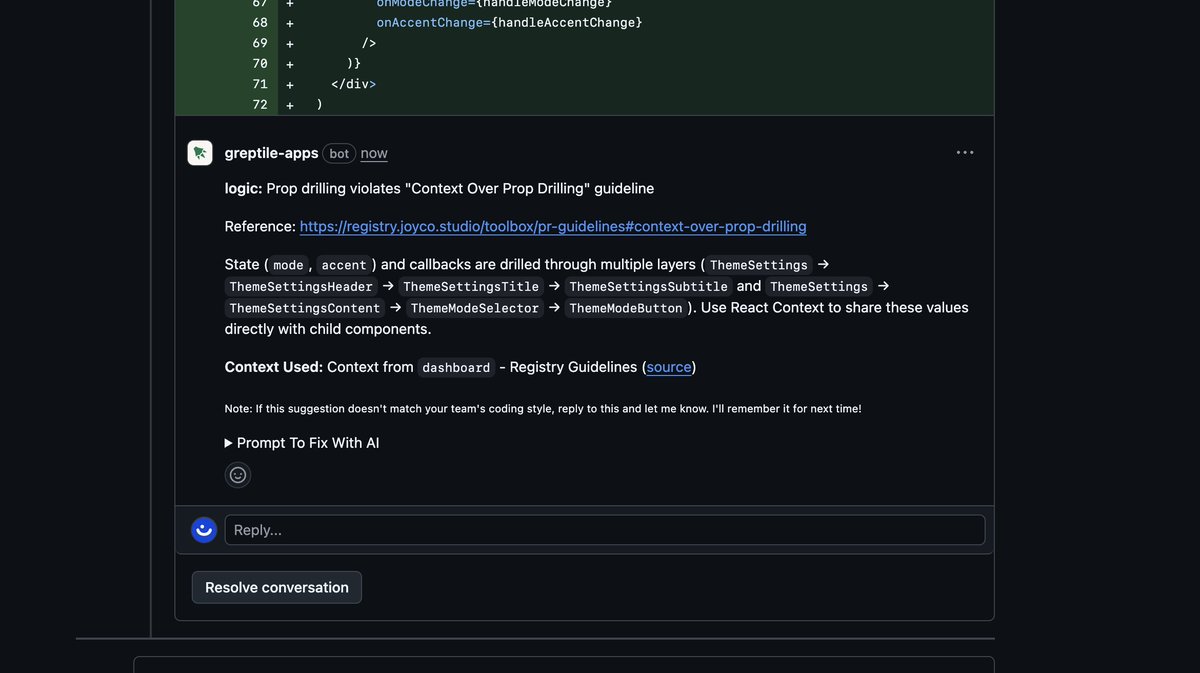
Task: Add an emoji reaction with smiley icon
Action: pos(238,475)
